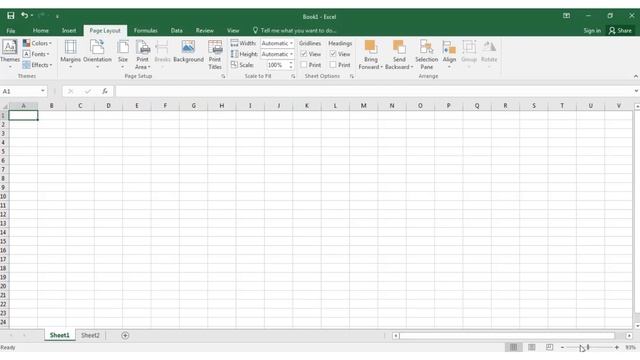Click the Tell me search box

click(x=295, y=31)
